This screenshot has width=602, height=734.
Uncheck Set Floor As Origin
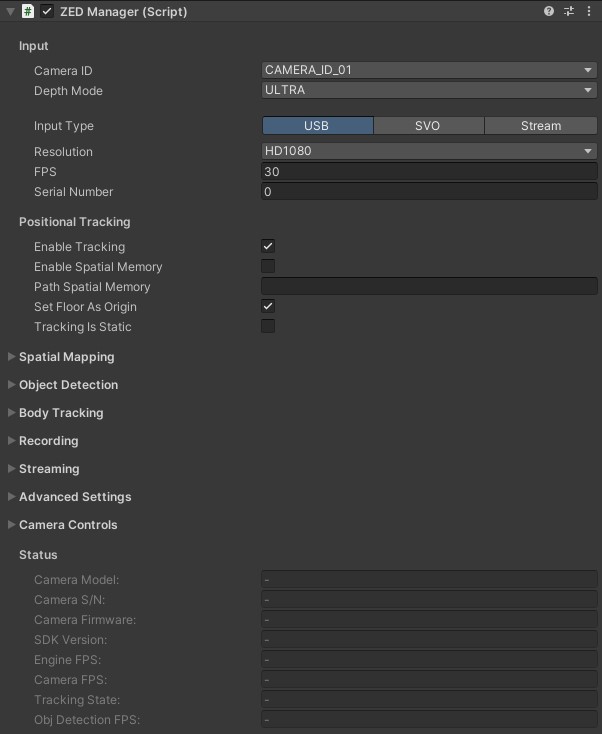pyautogui.click(x=268, y=307)
